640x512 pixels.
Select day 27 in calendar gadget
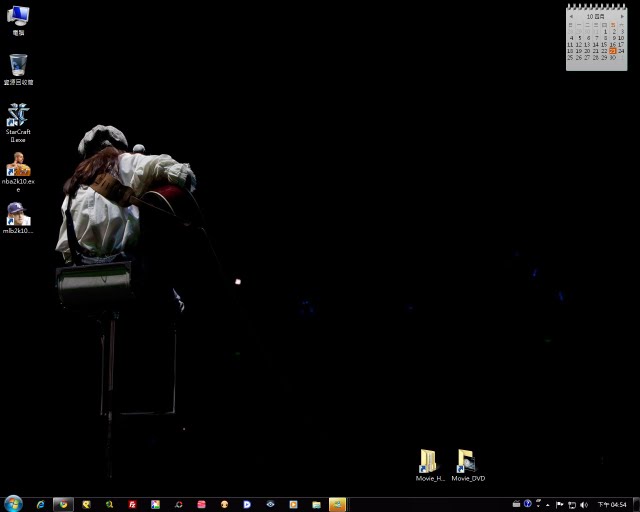click(587, 58)
